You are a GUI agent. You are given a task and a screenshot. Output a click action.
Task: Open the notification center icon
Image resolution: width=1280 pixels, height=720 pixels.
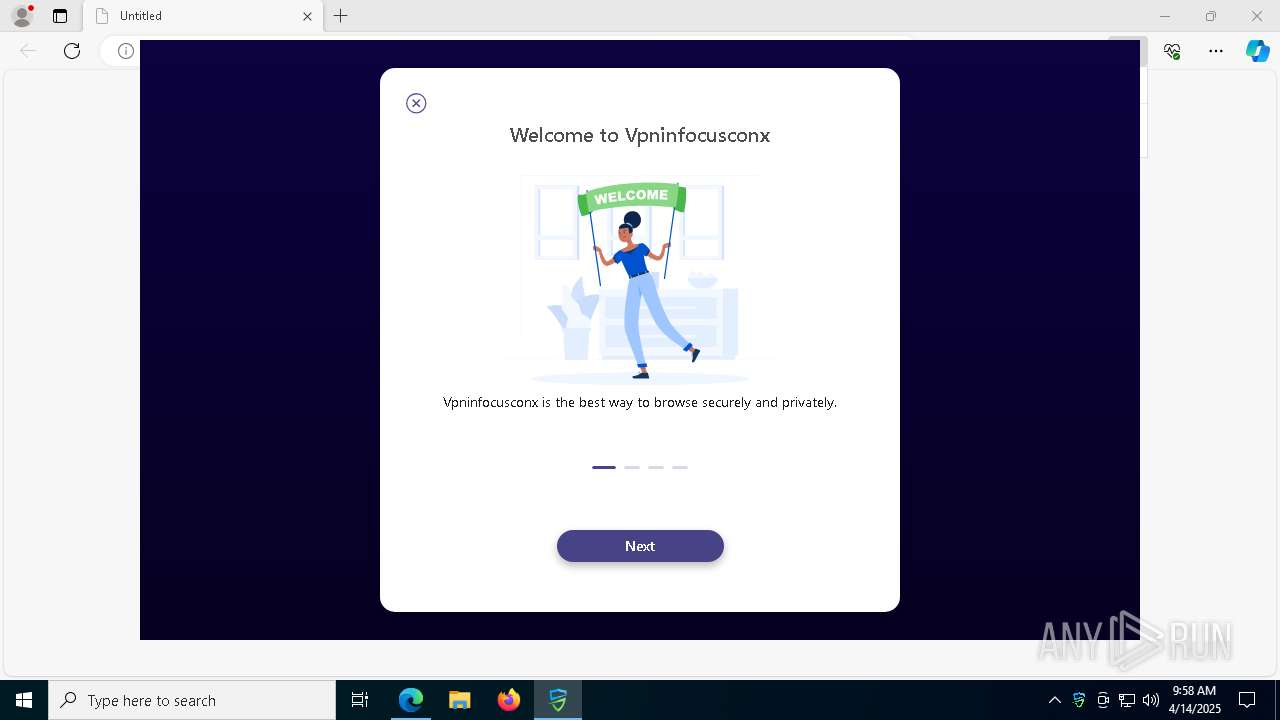[x=1247, y=700]
